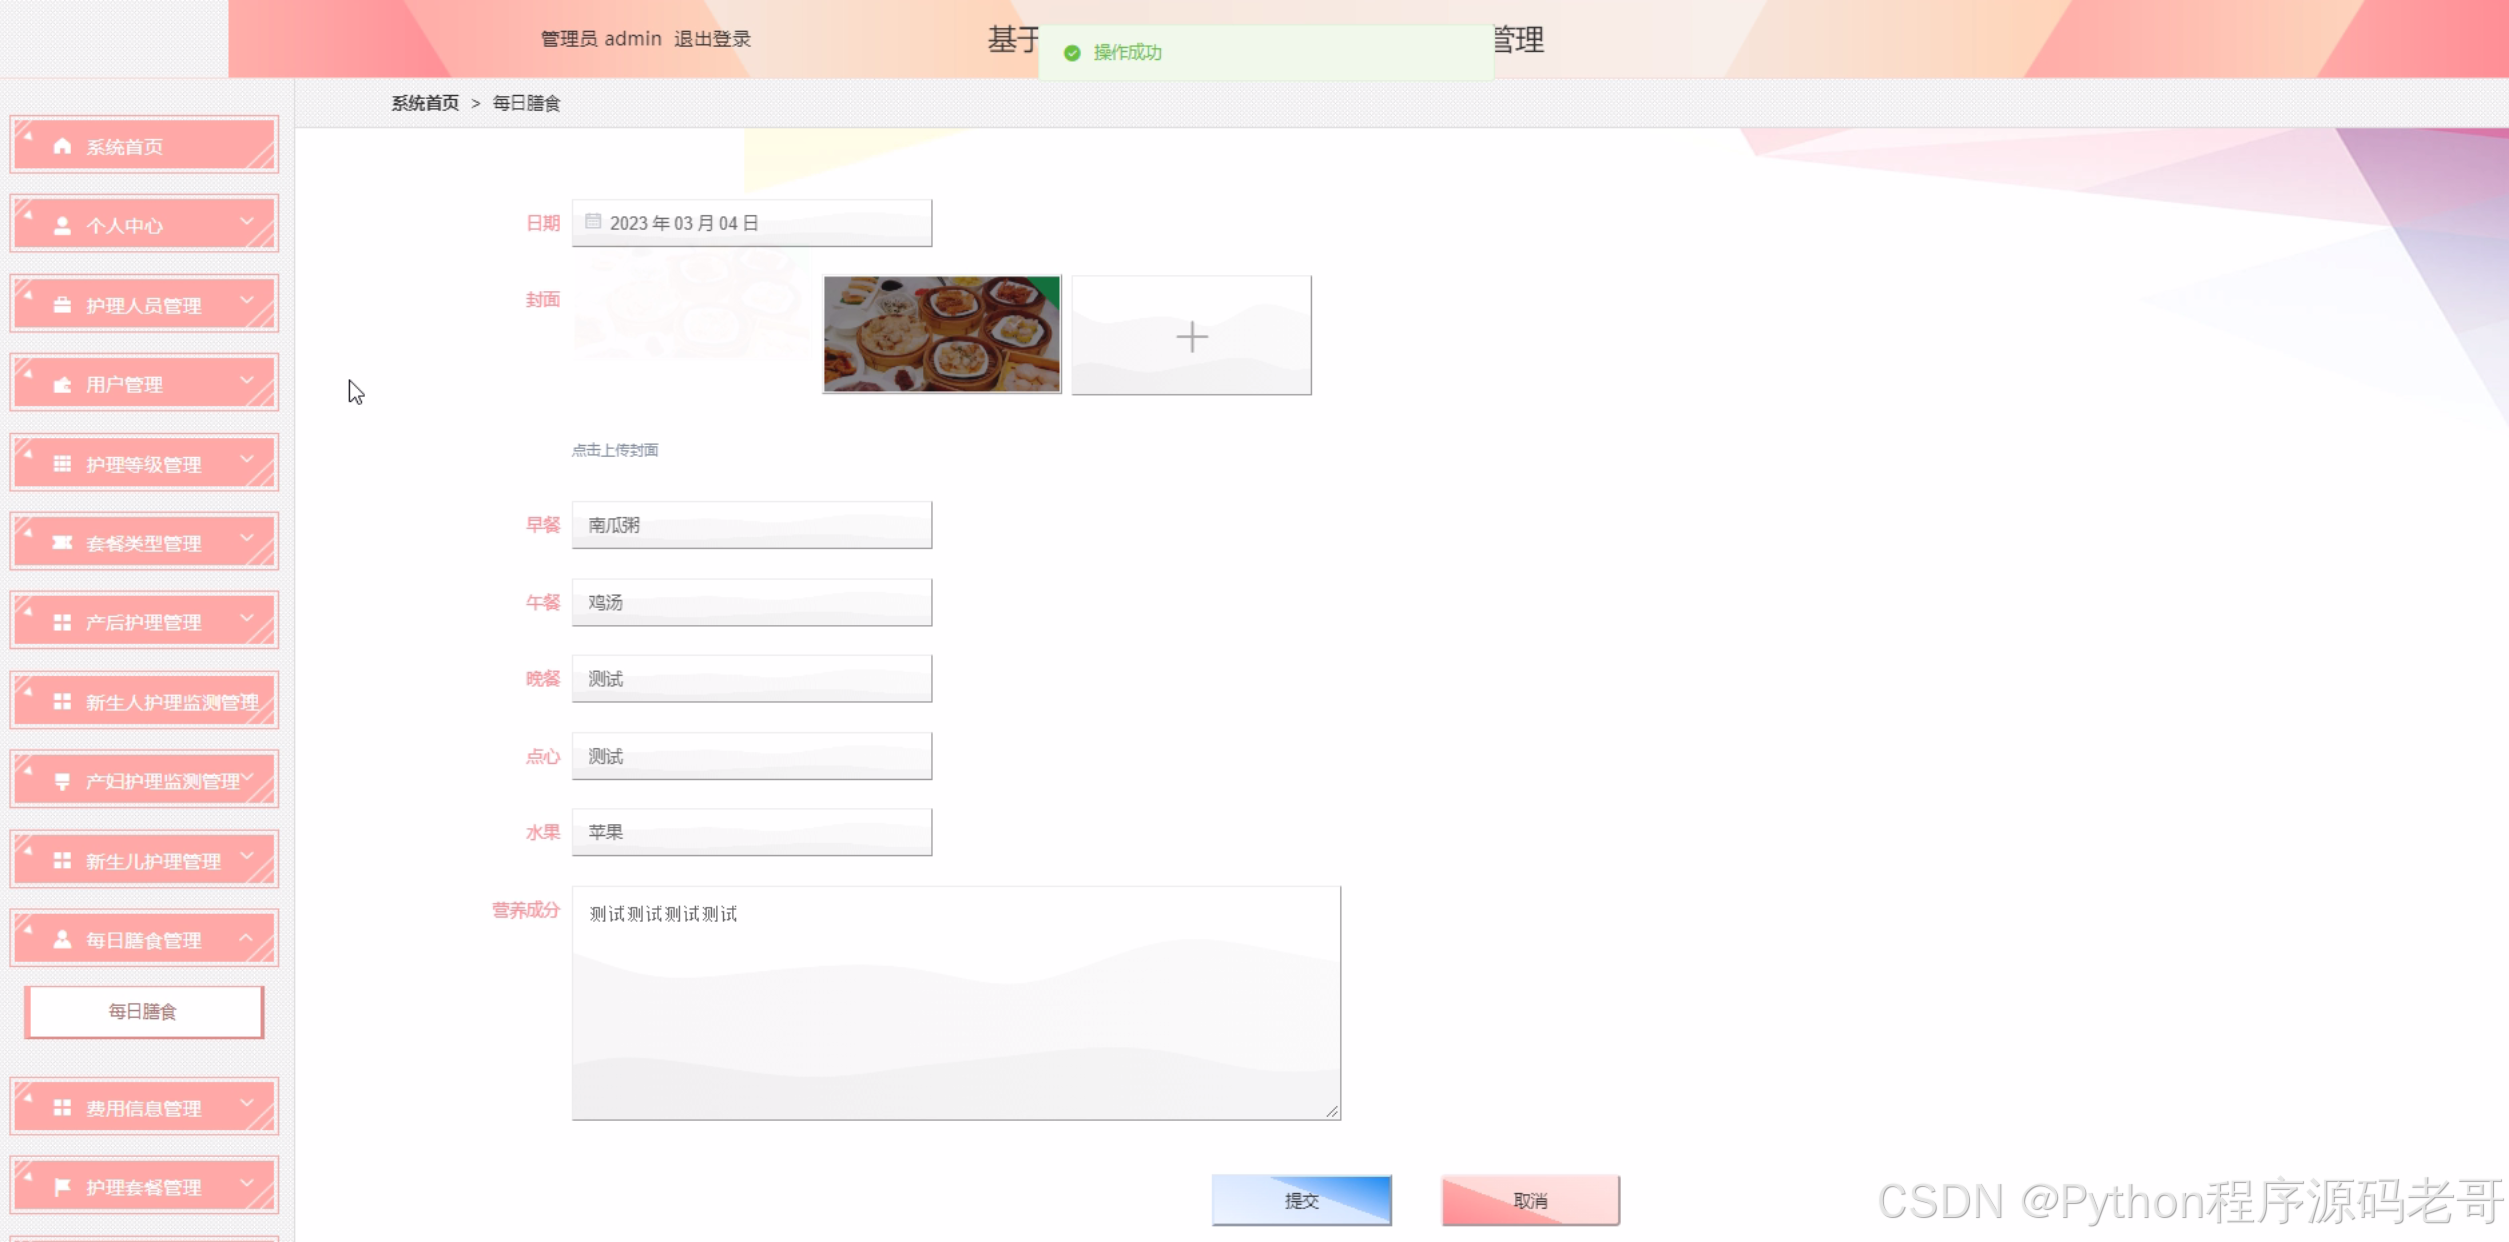
Task: Click the 退出登录 link
Action: click(x=712, y=39)
